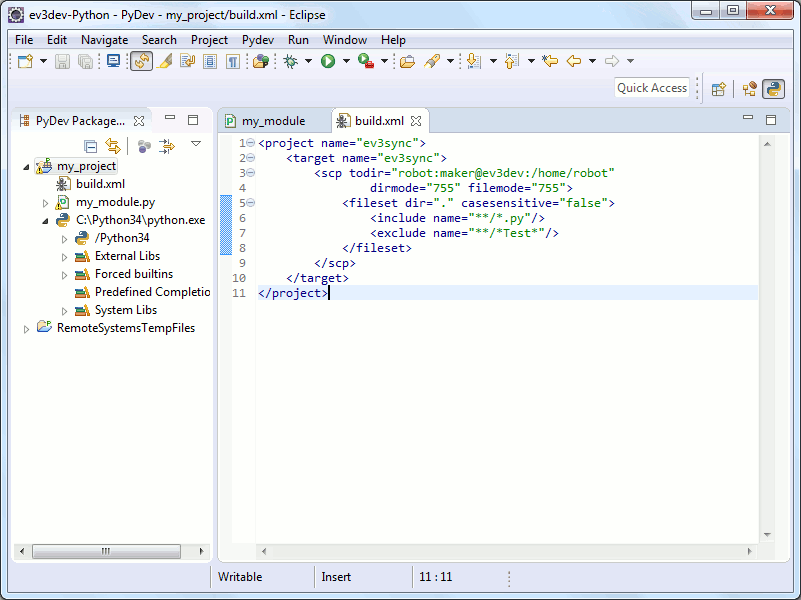This screenshot has height=600, width=801.
Task: Switch to the Team Synchronizing perspective icon
Action: tap(749, 89)
